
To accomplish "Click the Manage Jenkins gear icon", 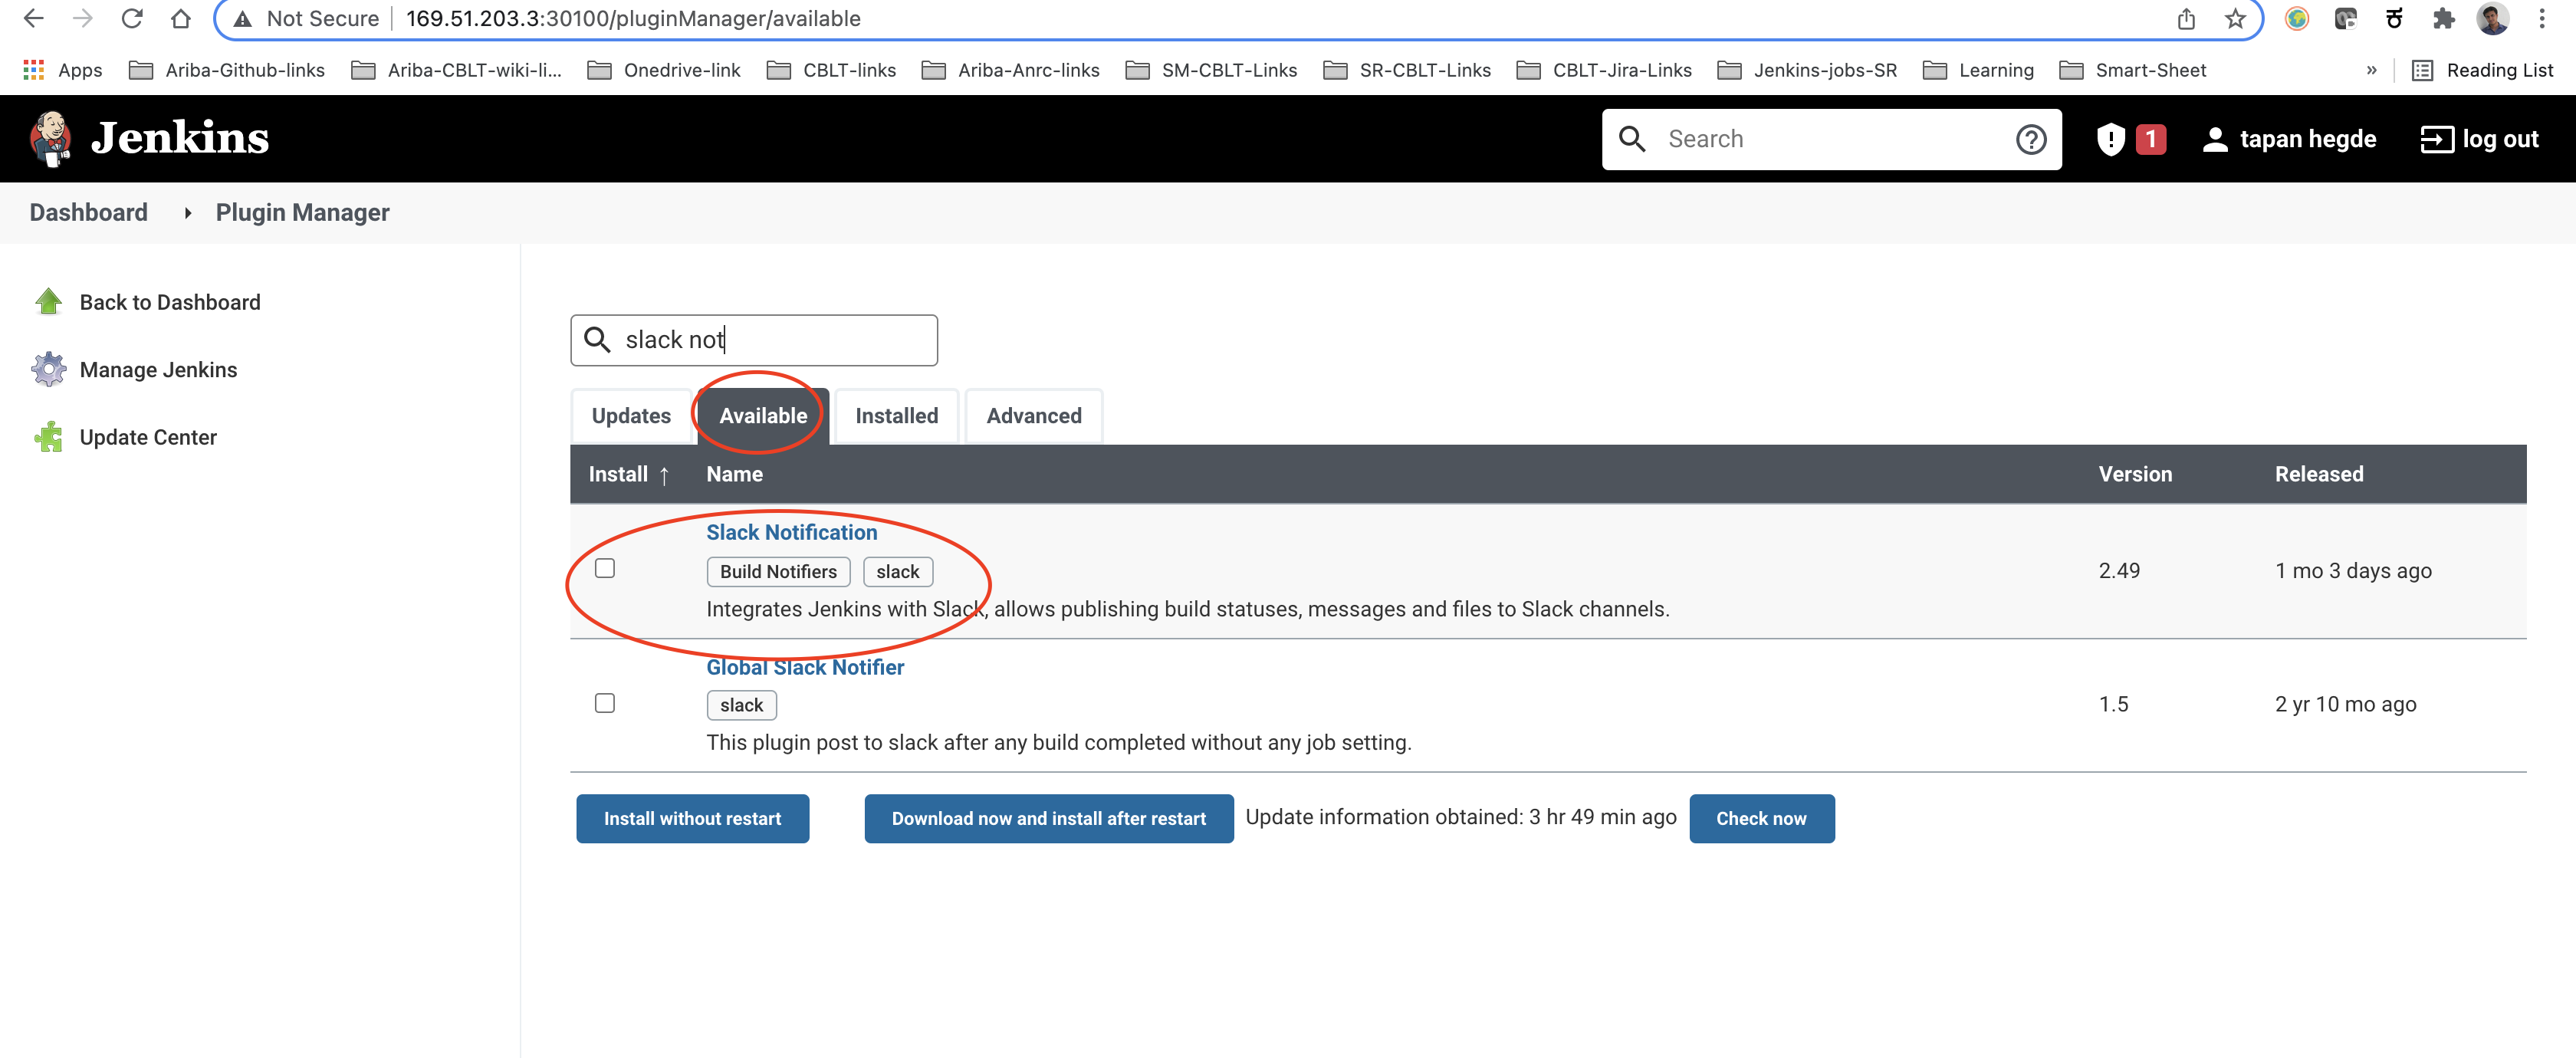I will pos(48,369).
